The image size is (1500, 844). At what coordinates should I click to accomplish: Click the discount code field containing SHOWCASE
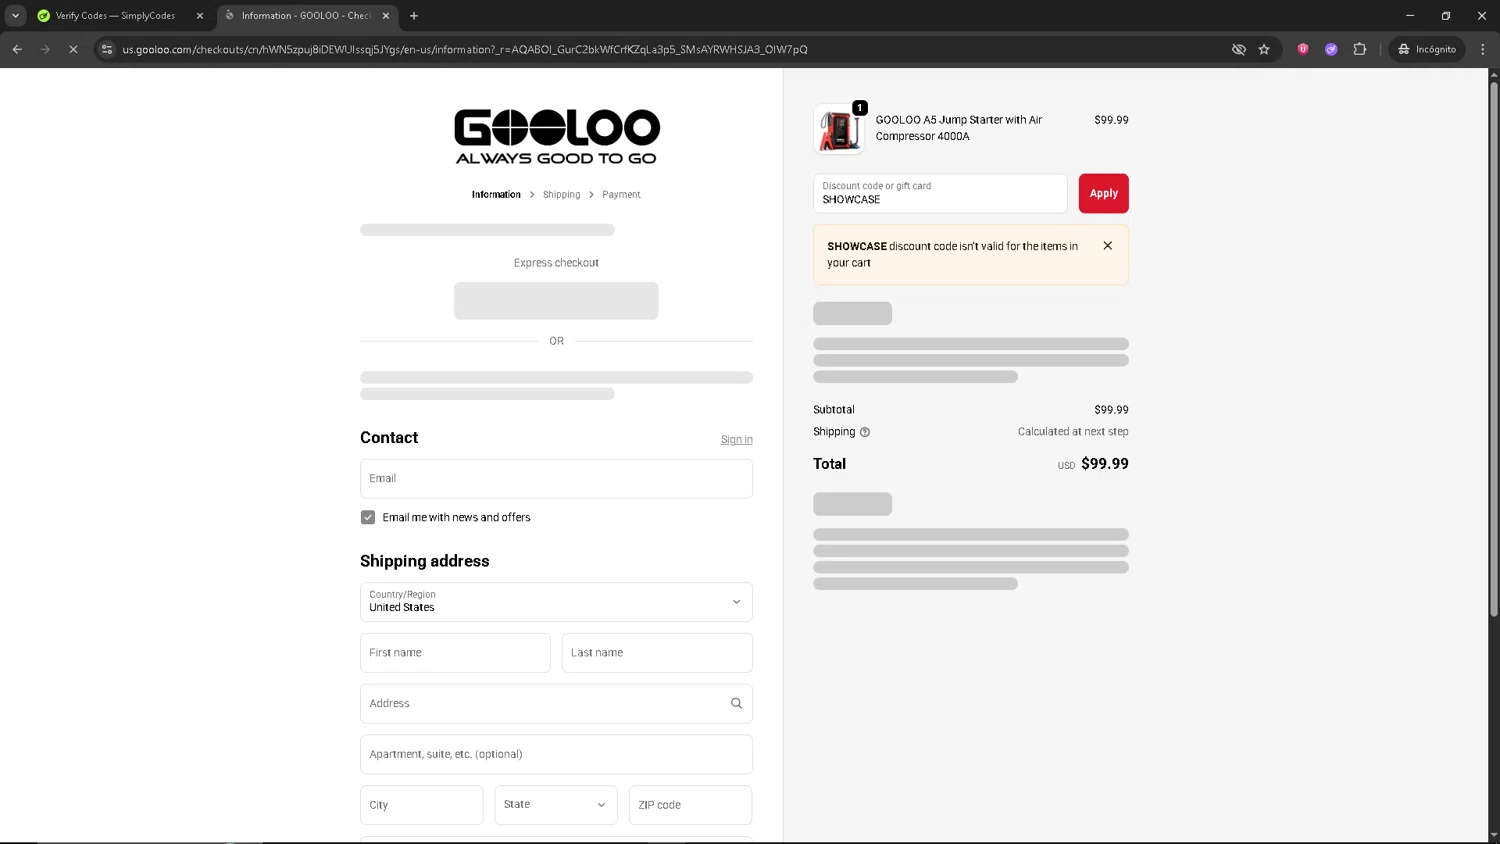click(x=940, y=194)
